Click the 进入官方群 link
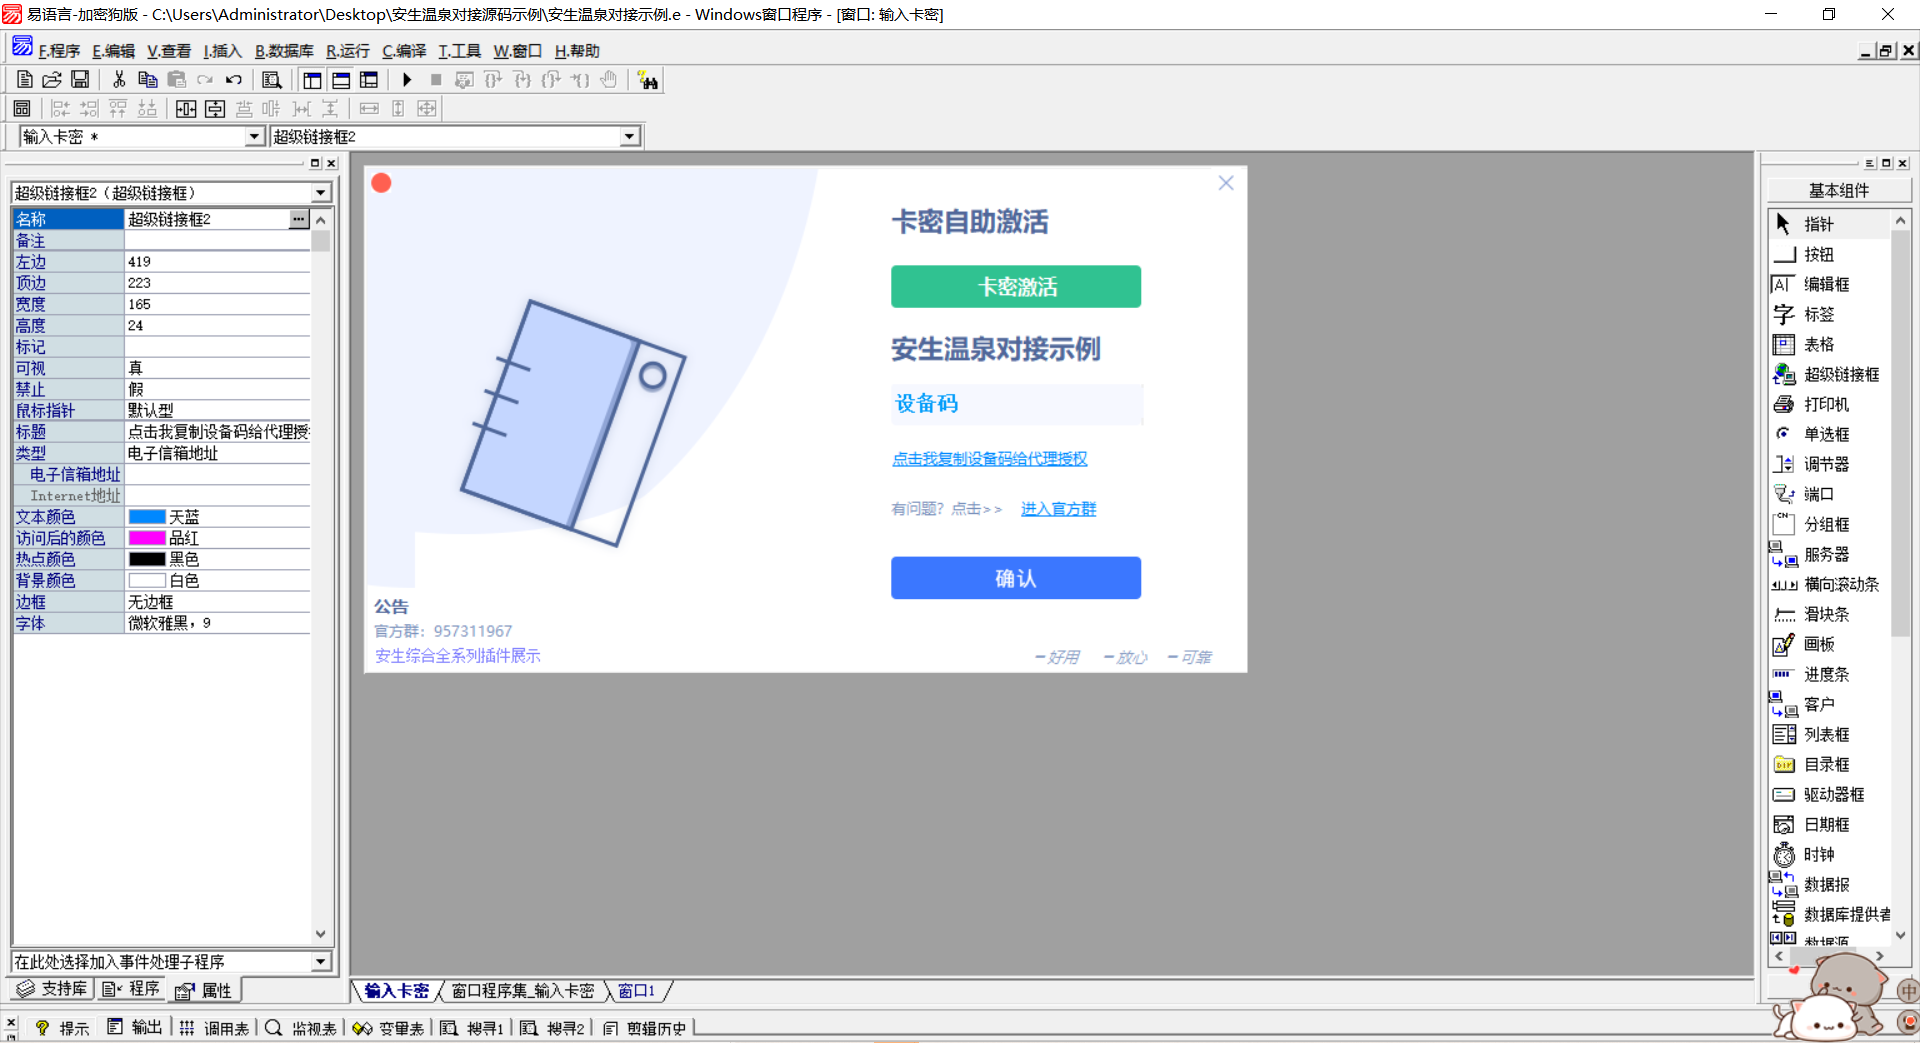1920x1043 pixels. 1058,509
